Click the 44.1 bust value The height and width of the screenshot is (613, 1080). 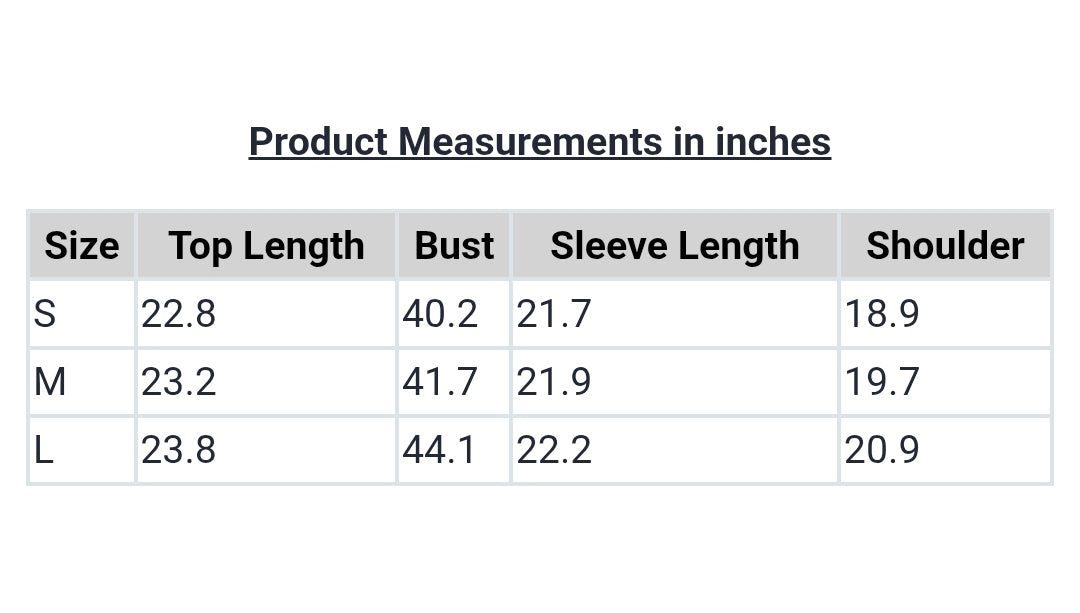click(439, 450)
